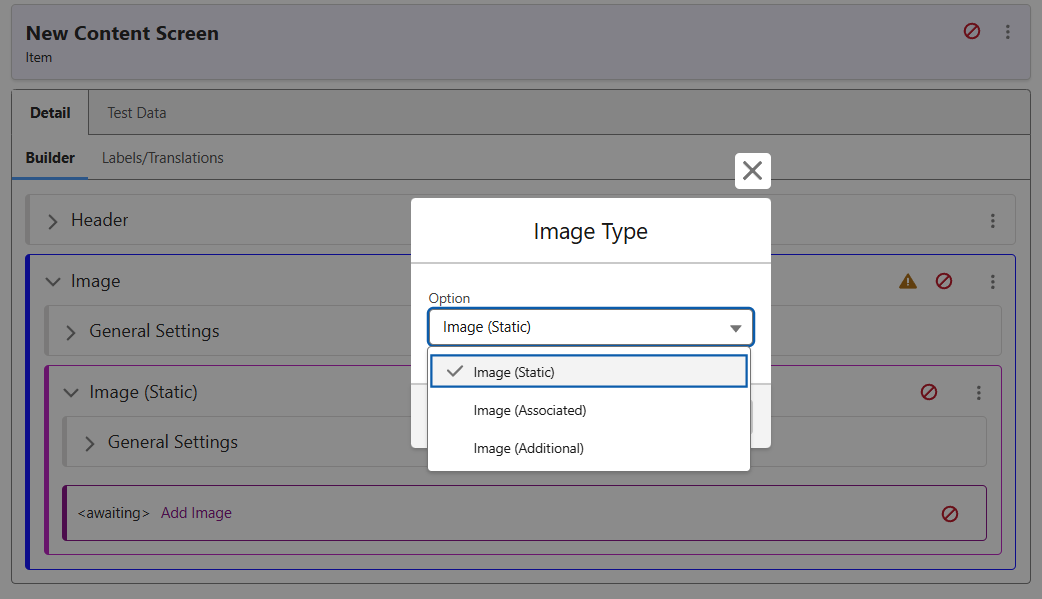This screenshot has width=1042, height=599.
Task: Click the Add Image link
Action: 196,513
